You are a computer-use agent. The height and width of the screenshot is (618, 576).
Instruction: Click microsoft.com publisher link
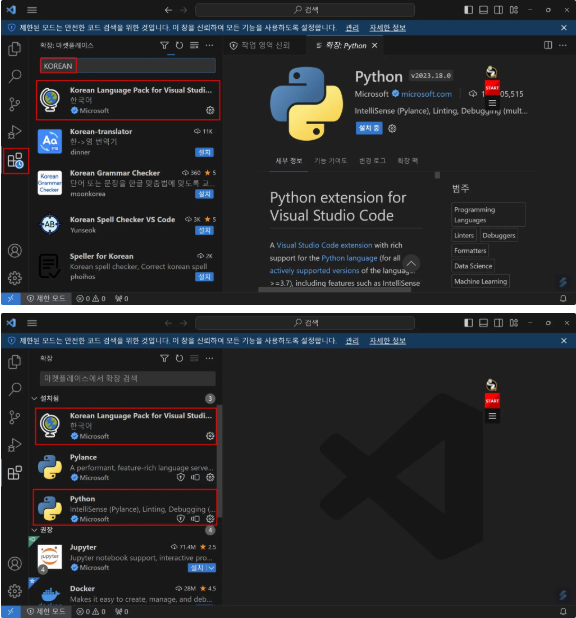(x=426, y=94)
